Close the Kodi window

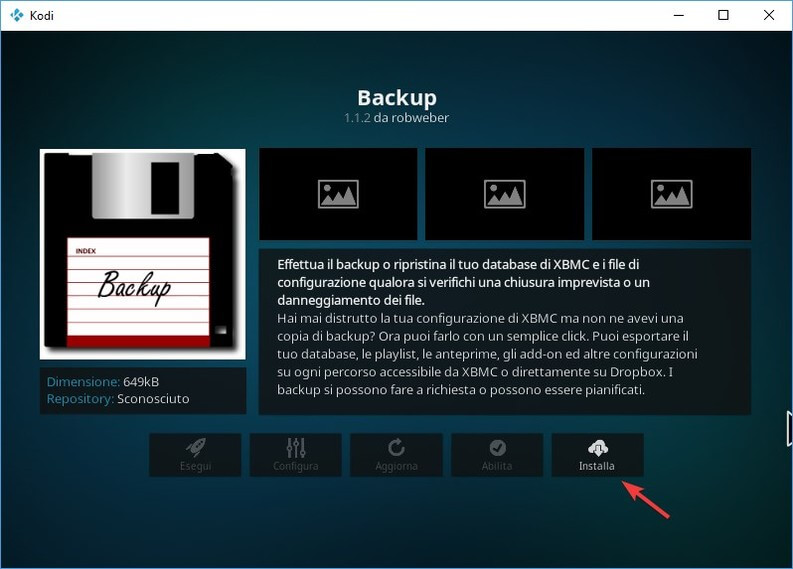click(x=769, y=15)
